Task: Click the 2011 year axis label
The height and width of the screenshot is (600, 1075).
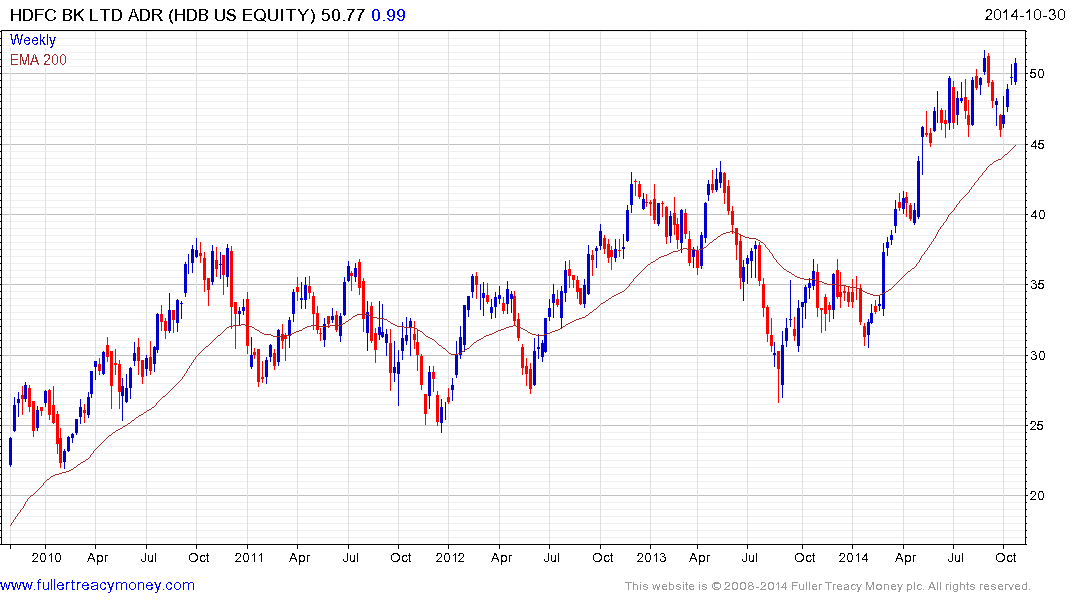Action: click(x=249, y=557)
